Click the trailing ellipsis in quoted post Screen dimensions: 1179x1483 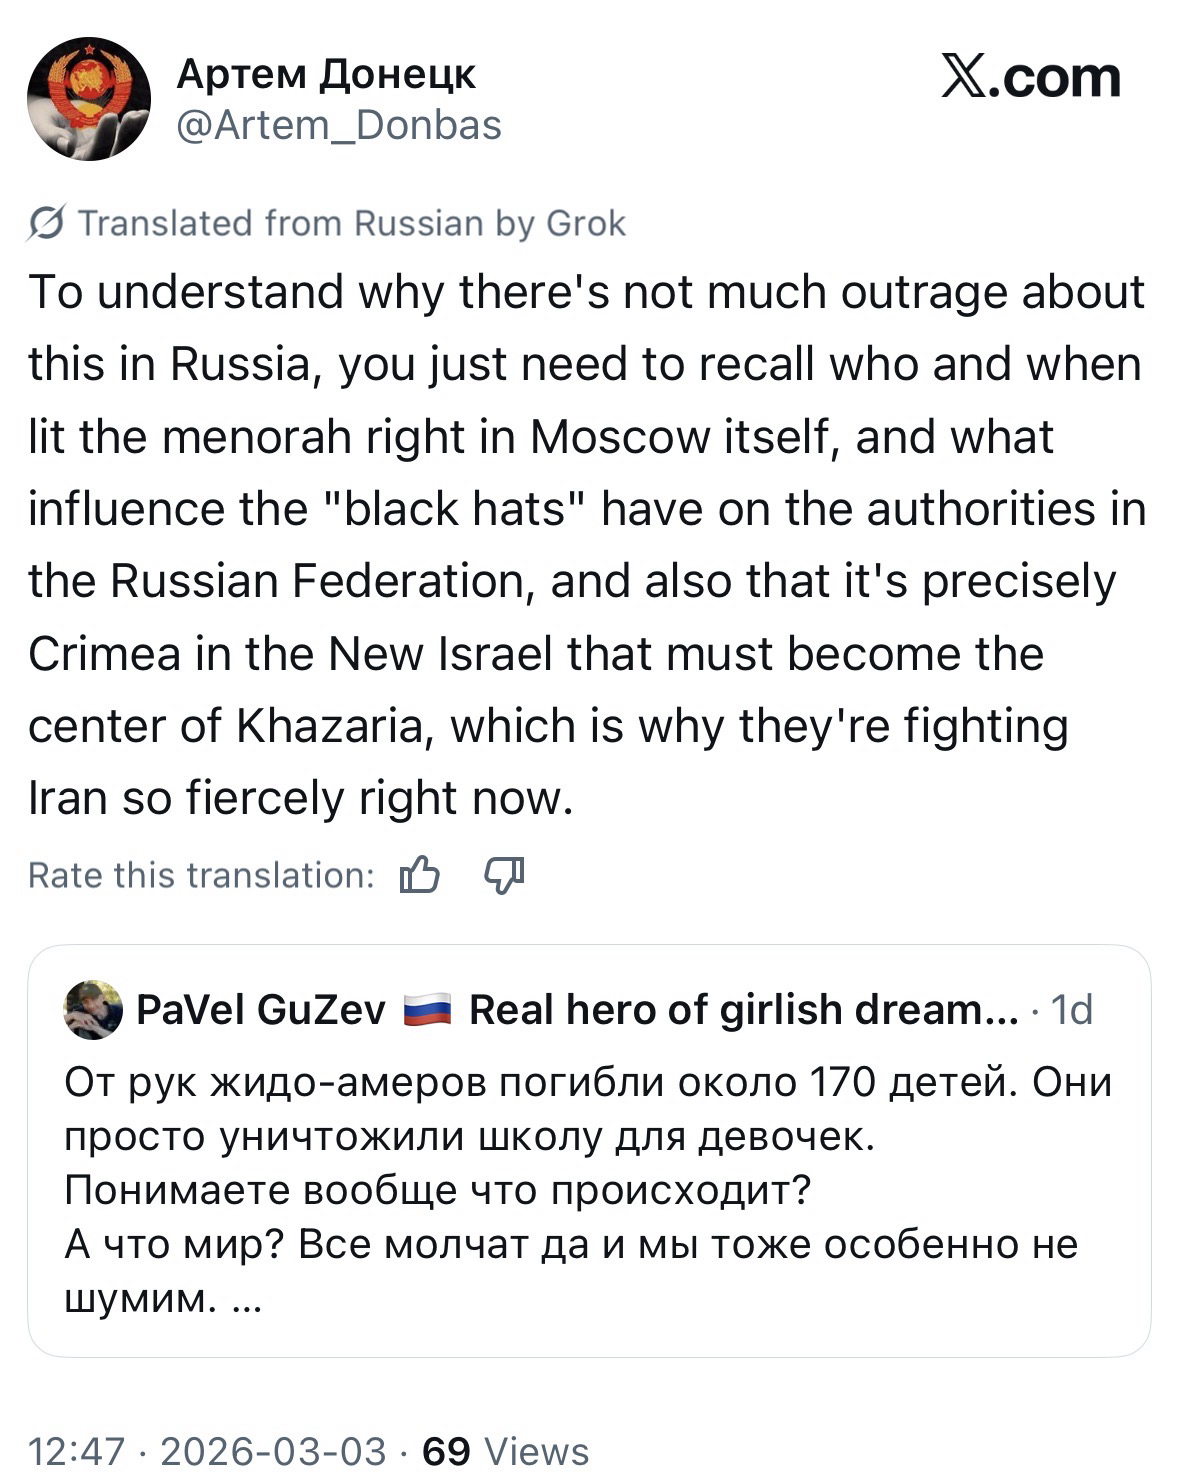(x=246, y=1299)
